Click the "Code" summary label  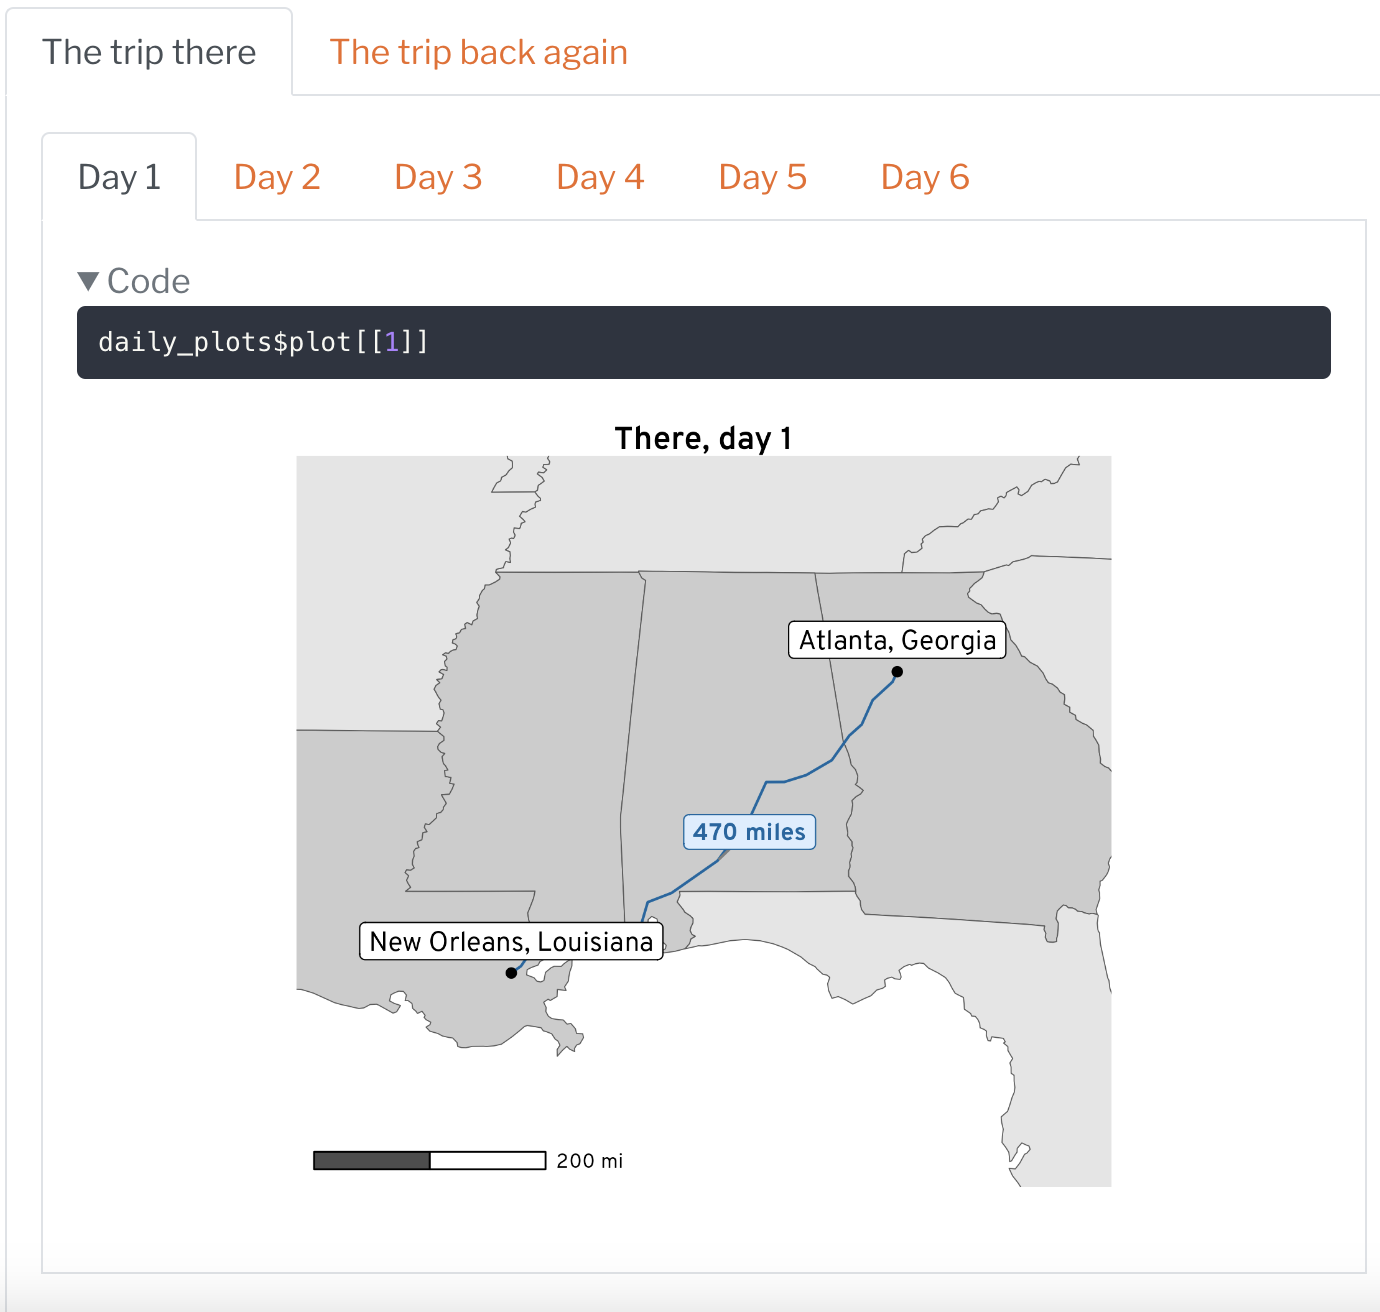(148, 282)
